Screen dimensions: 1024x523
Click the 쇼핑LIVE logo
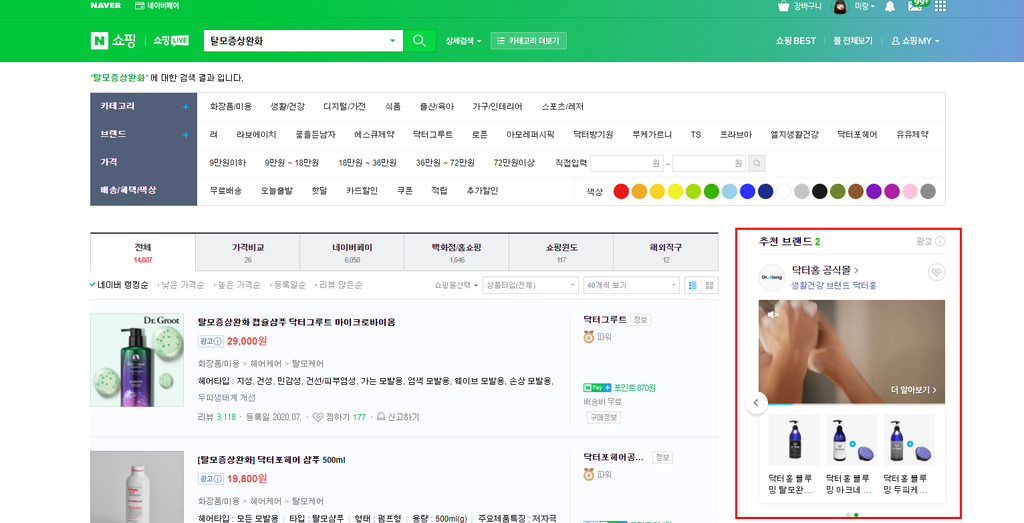(171, 40)
